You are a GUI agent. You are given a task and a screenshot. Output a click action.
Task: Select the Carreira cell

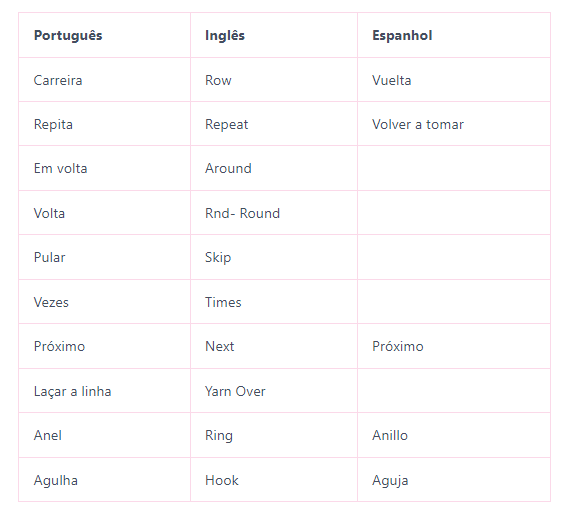click(x=104, y=80)
